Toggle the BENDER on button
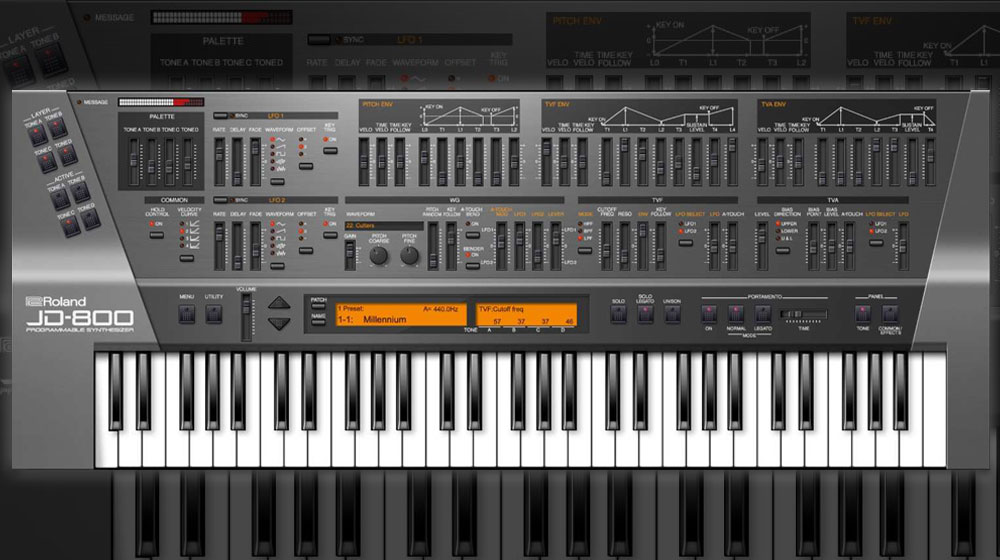Image resolution: width=1000 pixels, height=560 pixels. tap(473, 266)
